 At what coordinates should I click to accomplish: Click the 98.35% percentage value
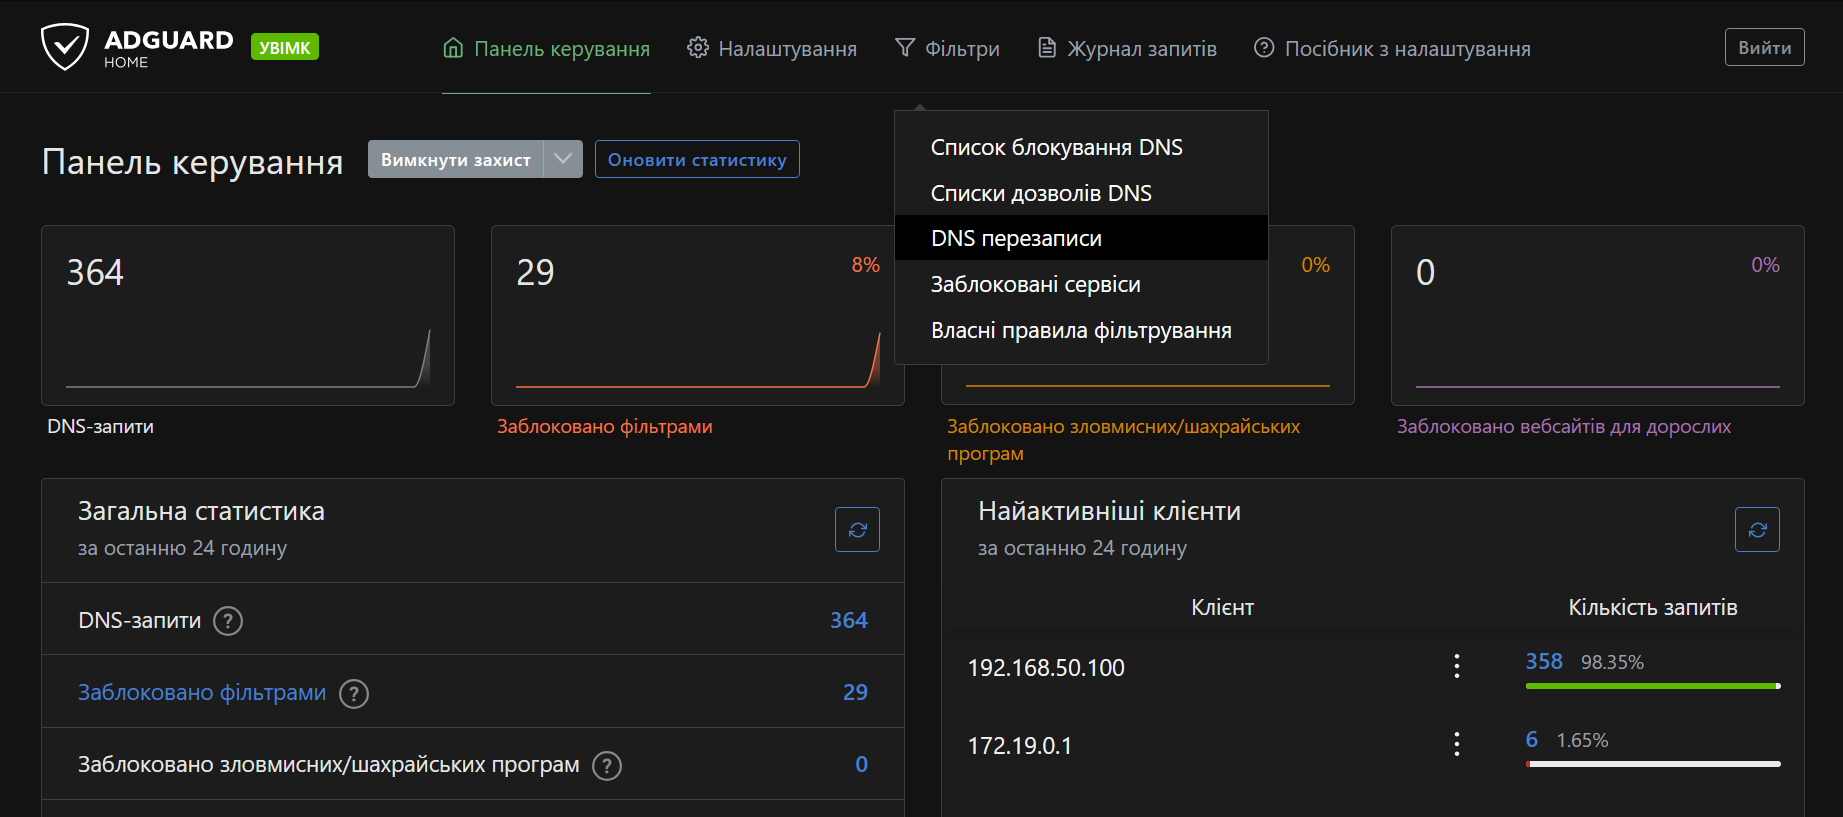[x=1612, y=662]
